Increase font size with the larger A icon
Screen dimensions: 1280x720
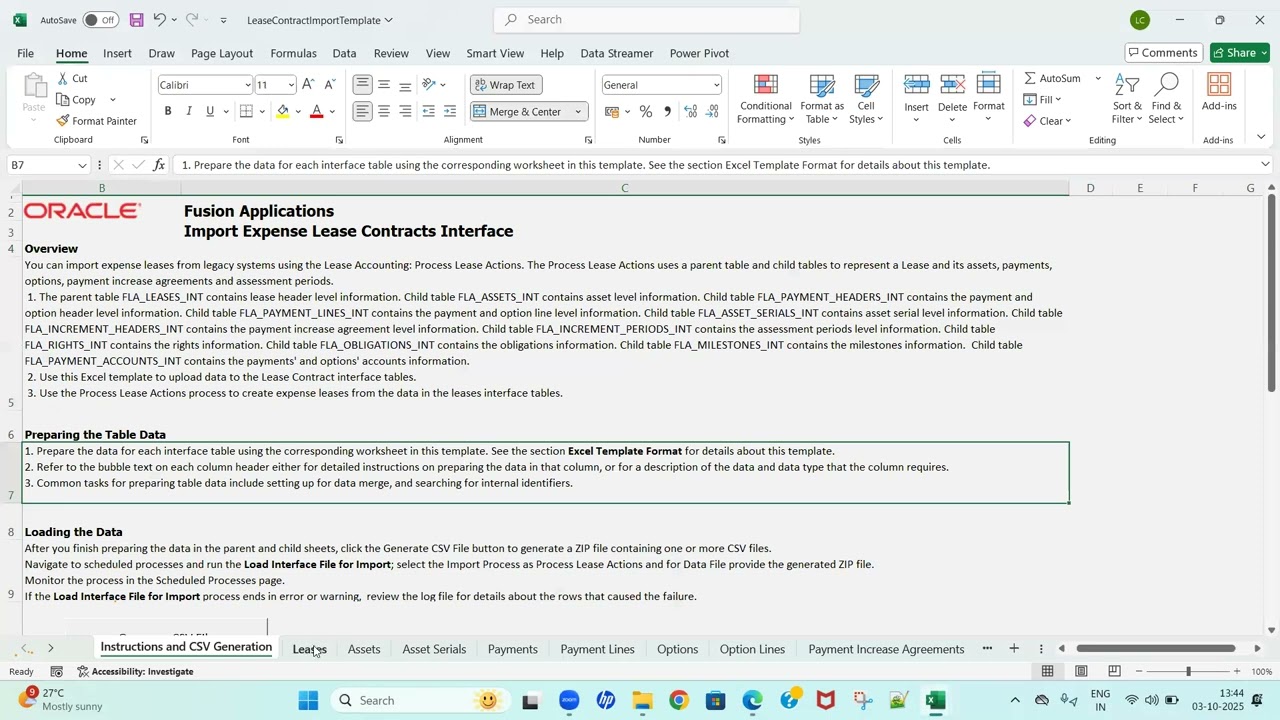point(308,85)
